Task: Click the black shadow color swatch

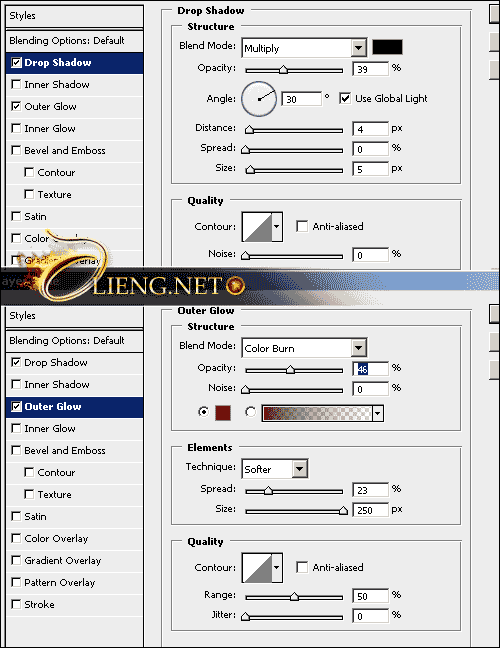Action: click(387, 47)
